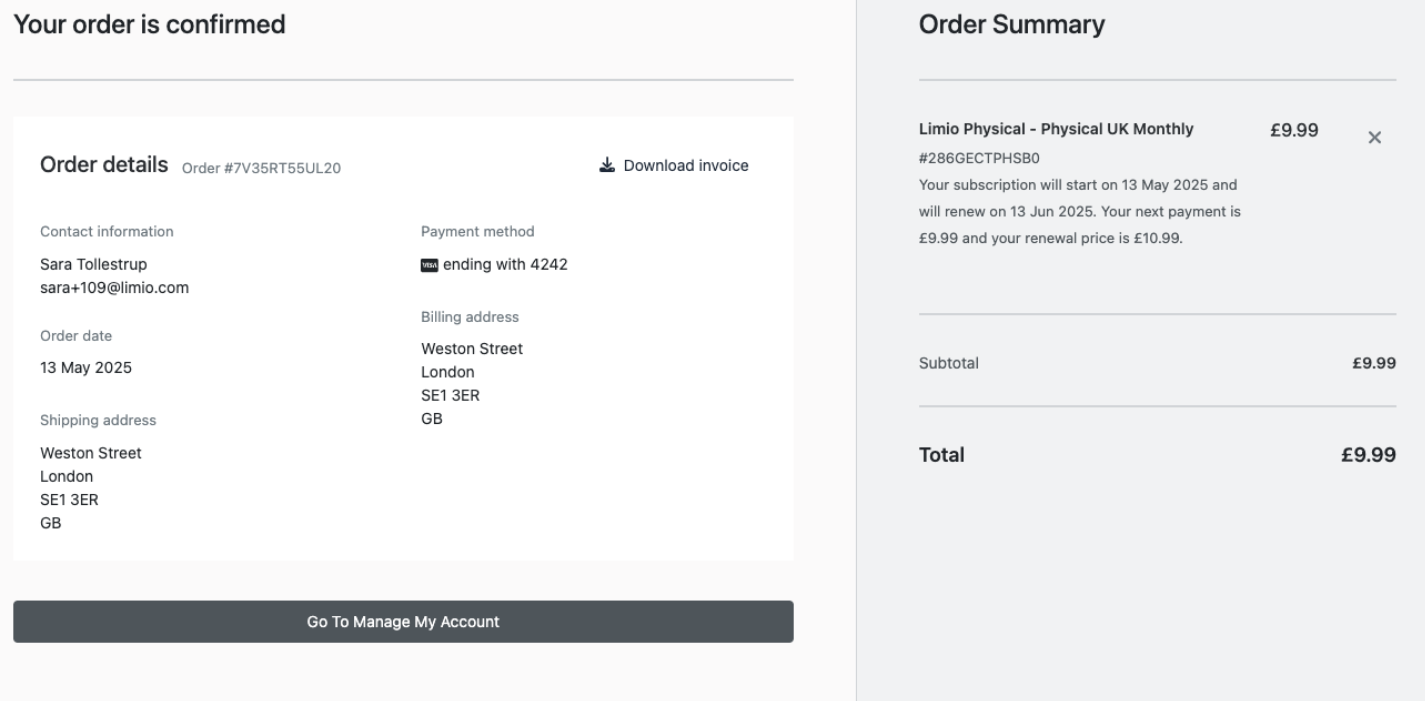Select the email sara+109@limio.com
This screenshot has height=701, width=1425.
click(114, 288)
